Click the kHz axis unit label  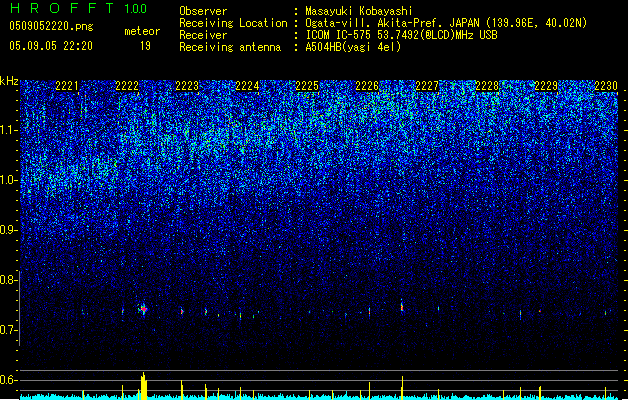9,81
